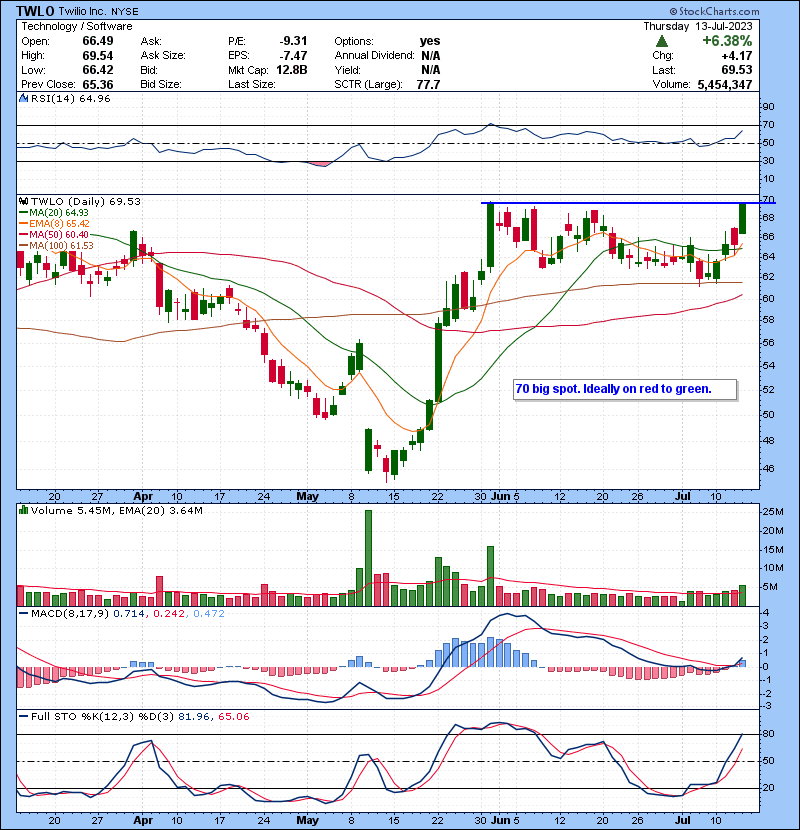Select the red MA(50) 60.40 legend

tap(54, 234)
